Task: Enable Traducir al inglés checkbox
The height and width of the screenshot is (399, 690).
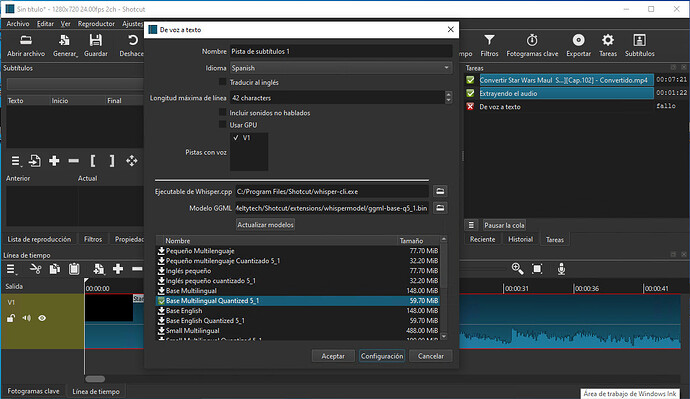Action: pos(223,82)
